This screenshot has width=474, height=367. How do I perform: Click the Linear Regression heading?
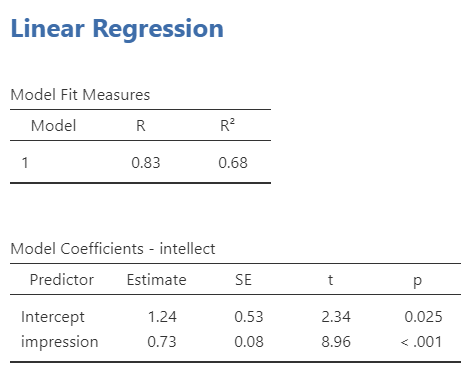[117, 29]
